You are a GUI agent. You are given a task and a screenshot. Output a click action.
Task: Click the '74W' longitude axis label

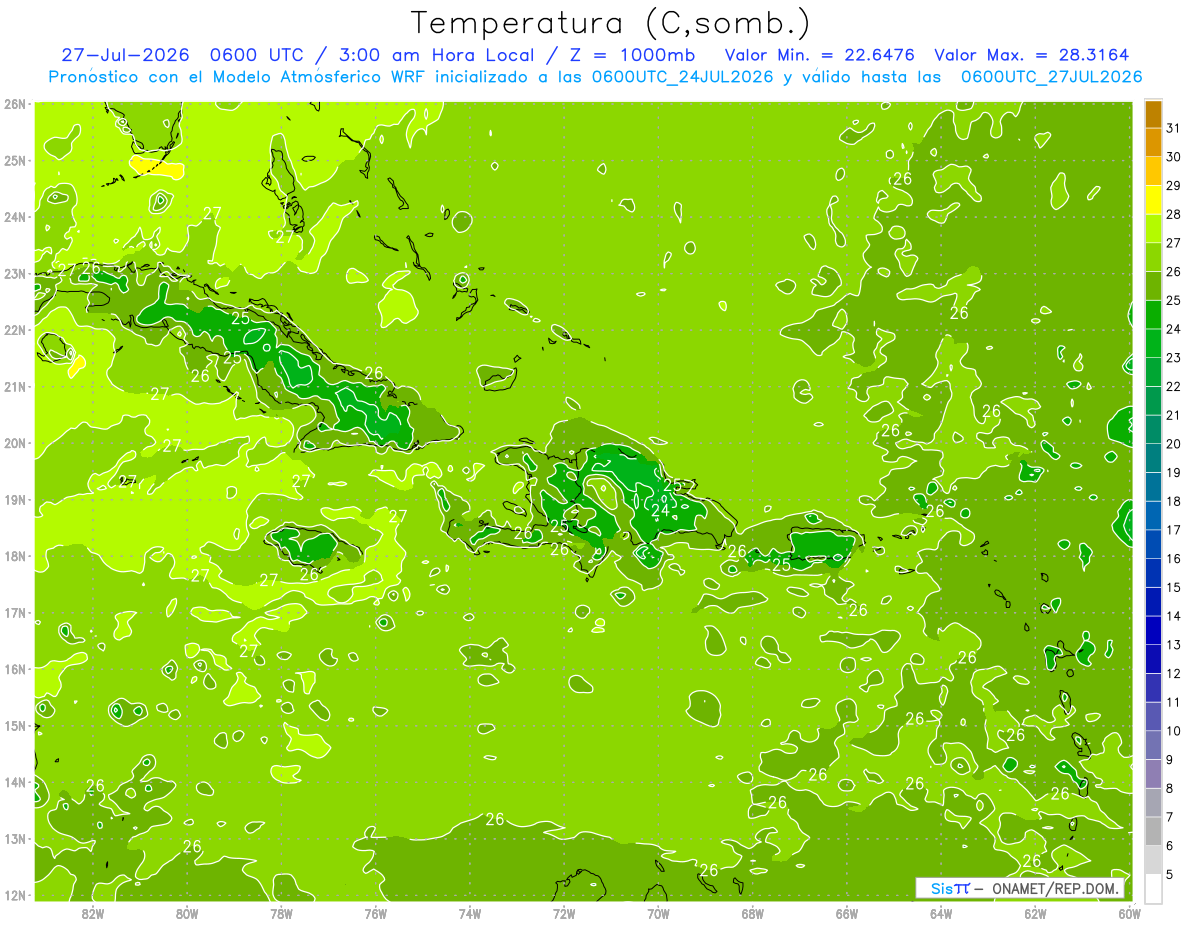click(x=470, y=913)
